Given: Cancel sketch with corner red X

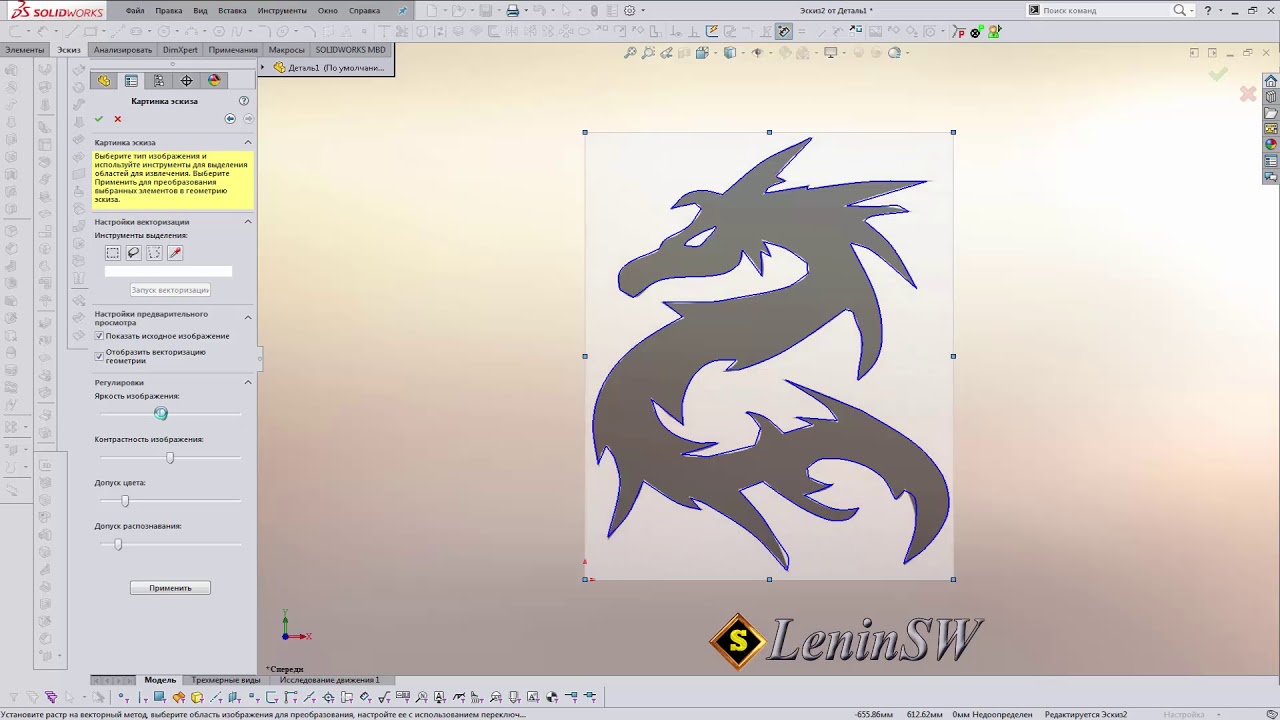Looking at the screenshot, I should (1248, 94).
